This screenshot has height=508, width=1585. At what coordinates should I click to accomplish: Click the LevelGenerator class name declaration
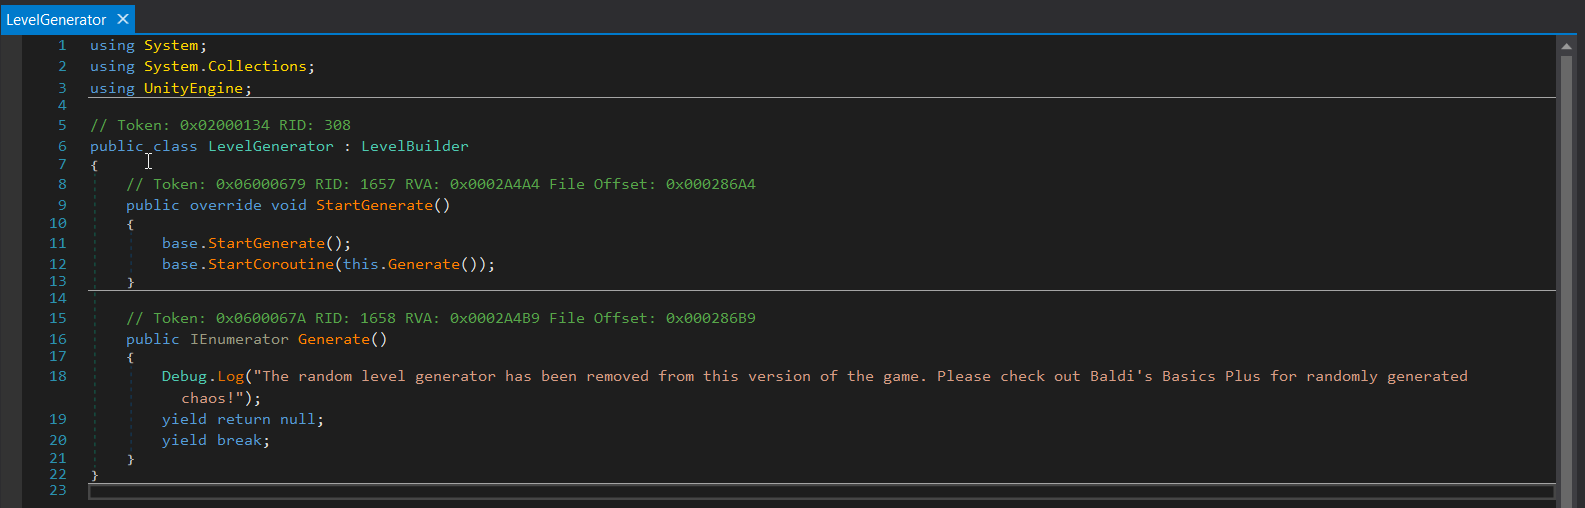[270, 146]
